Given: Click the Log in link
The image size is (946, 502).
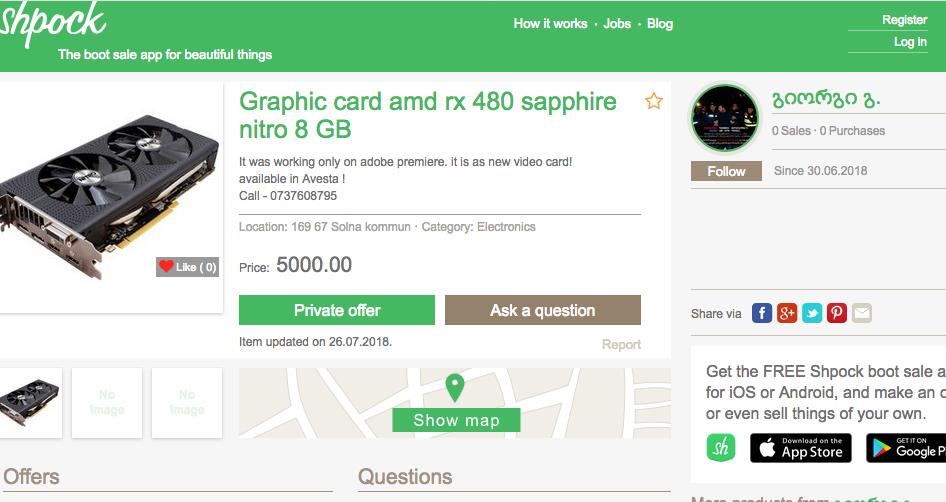Looking at the screenshot, I should (x=910, y=42).
